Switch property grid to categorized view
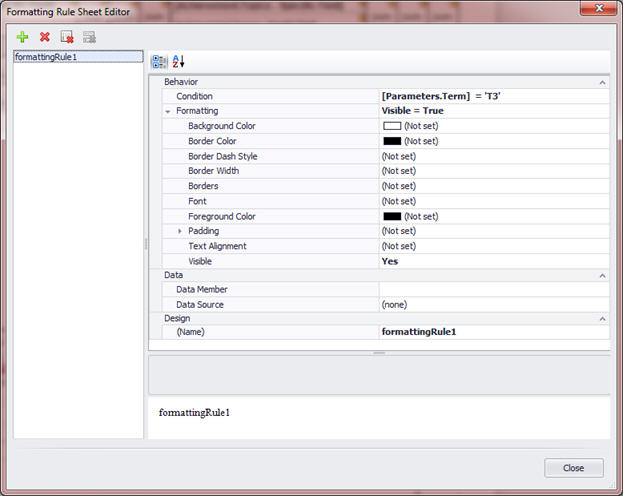The width and height of the screenshot is (623, 496). click(x=159, y=61)
